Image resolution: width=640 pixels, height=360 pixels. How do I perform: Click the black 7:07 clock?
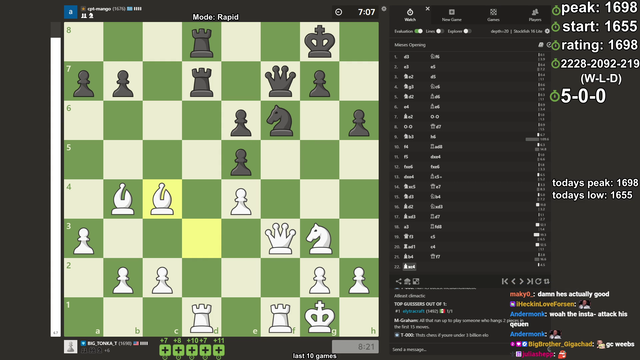pyautogui.click(x=355, y=12)
